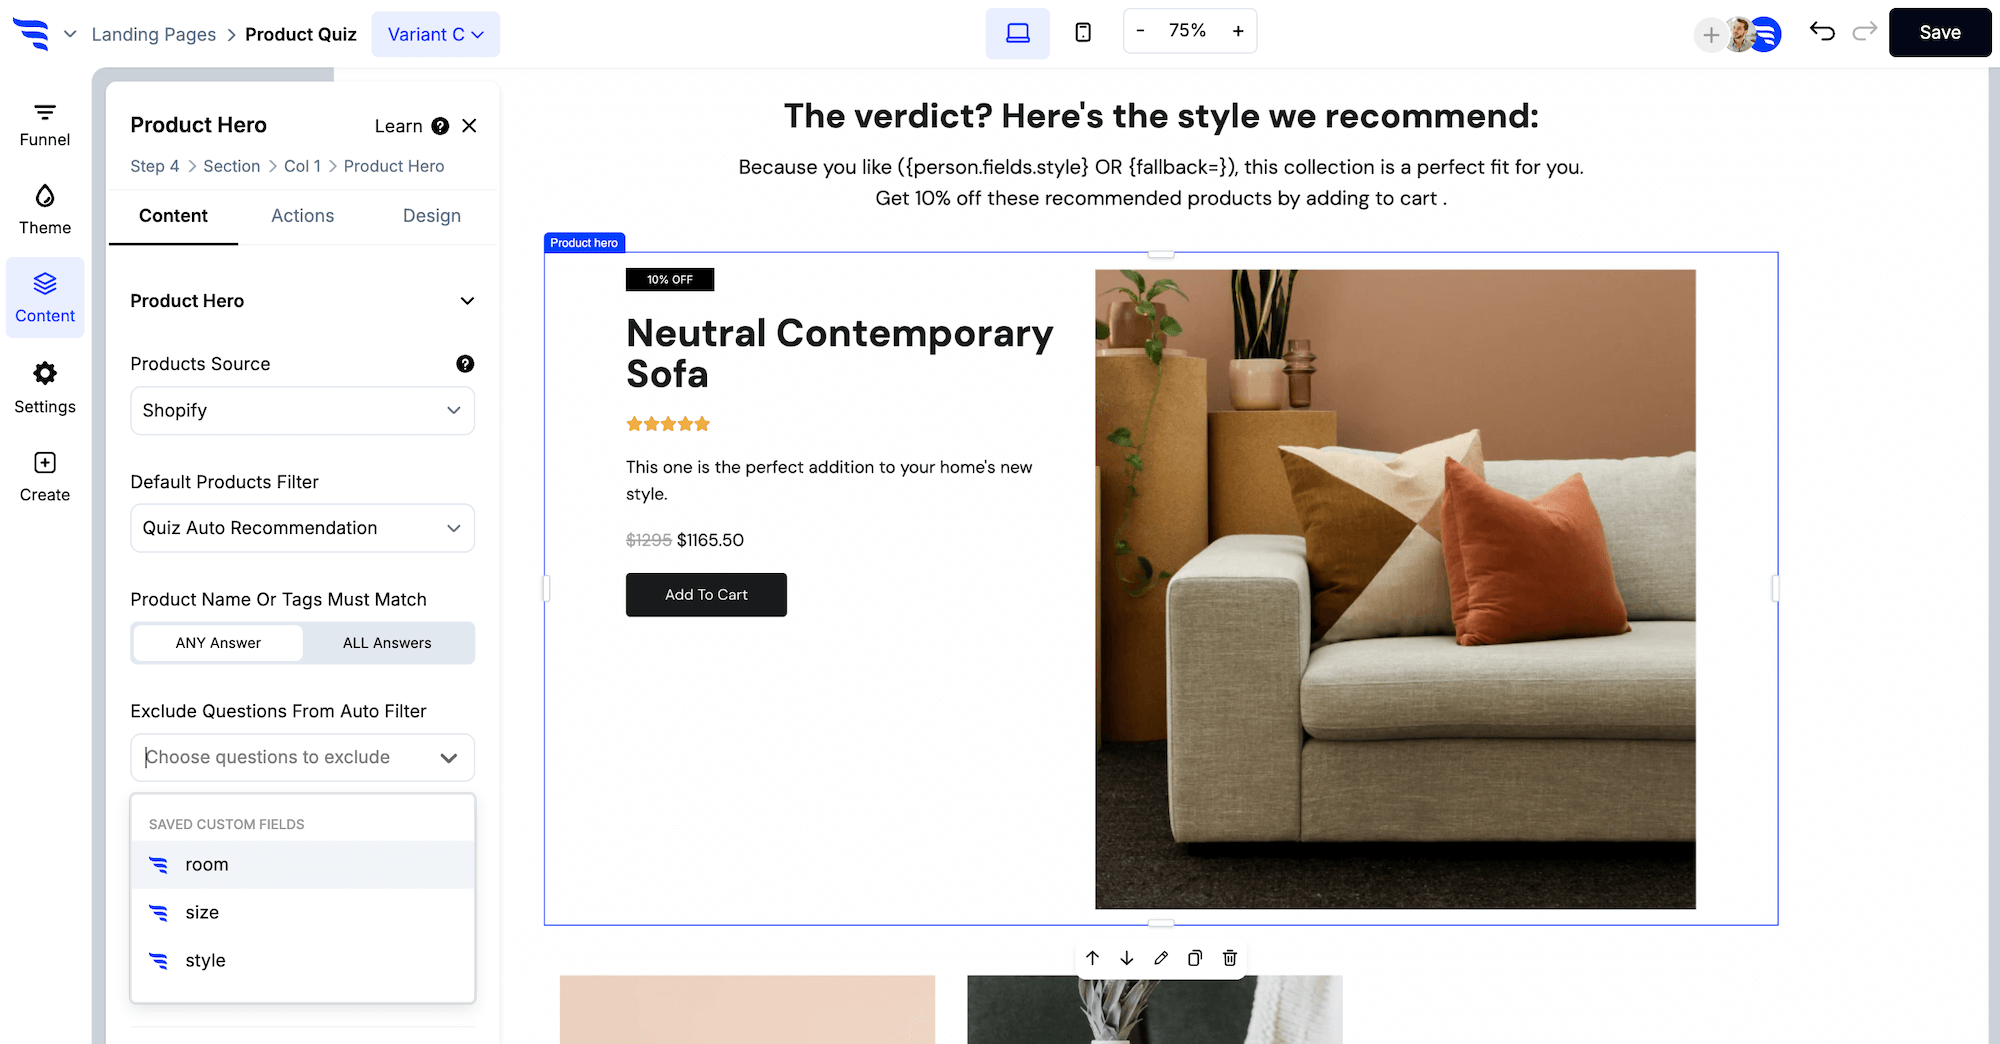Open the Funnel sidebar panel

[45, 125]
